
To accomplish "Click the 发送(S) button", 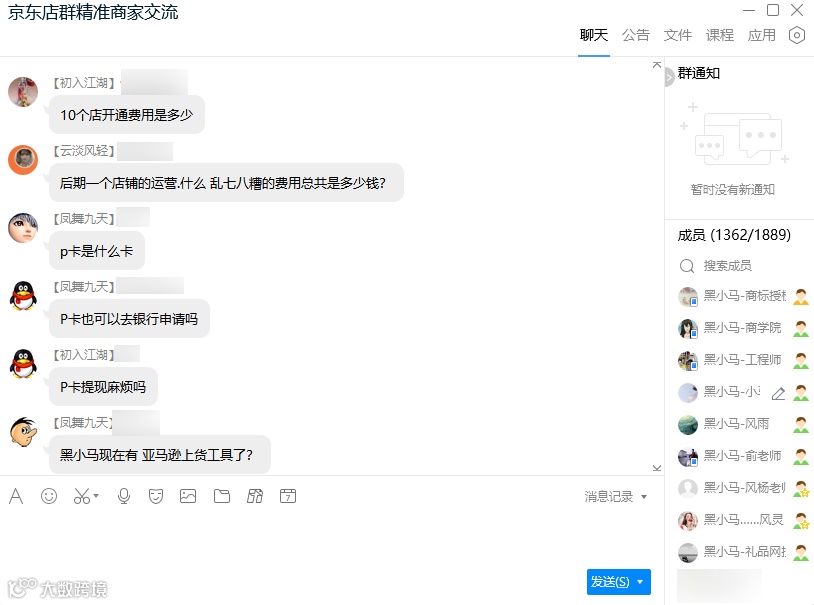I will [610, 582].
